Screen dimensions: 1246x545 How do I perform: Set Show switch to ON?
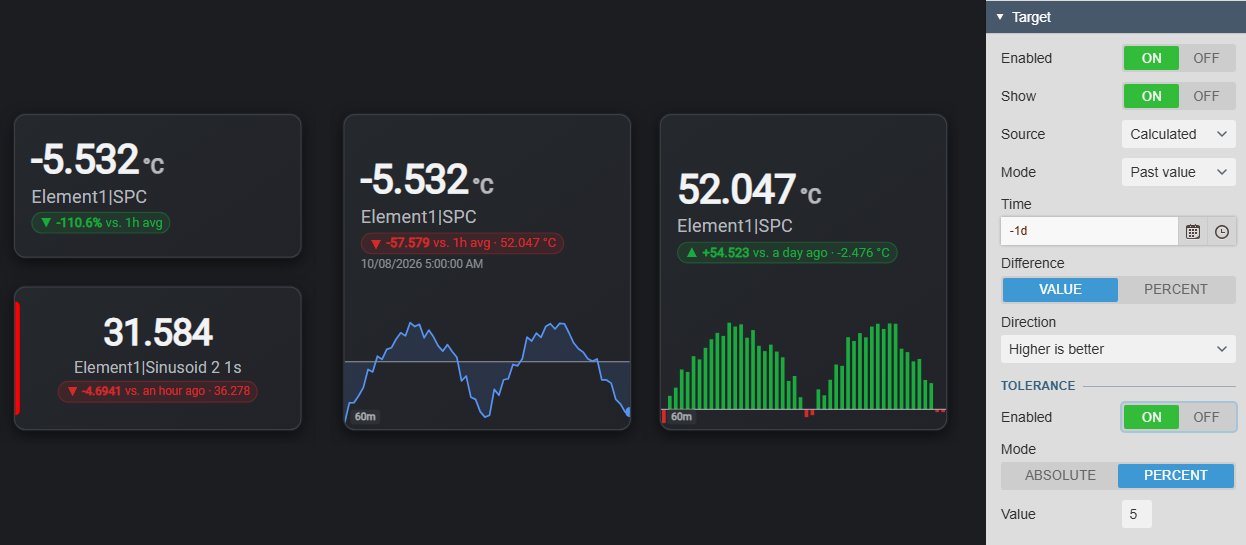click(x=1151, y=96)
